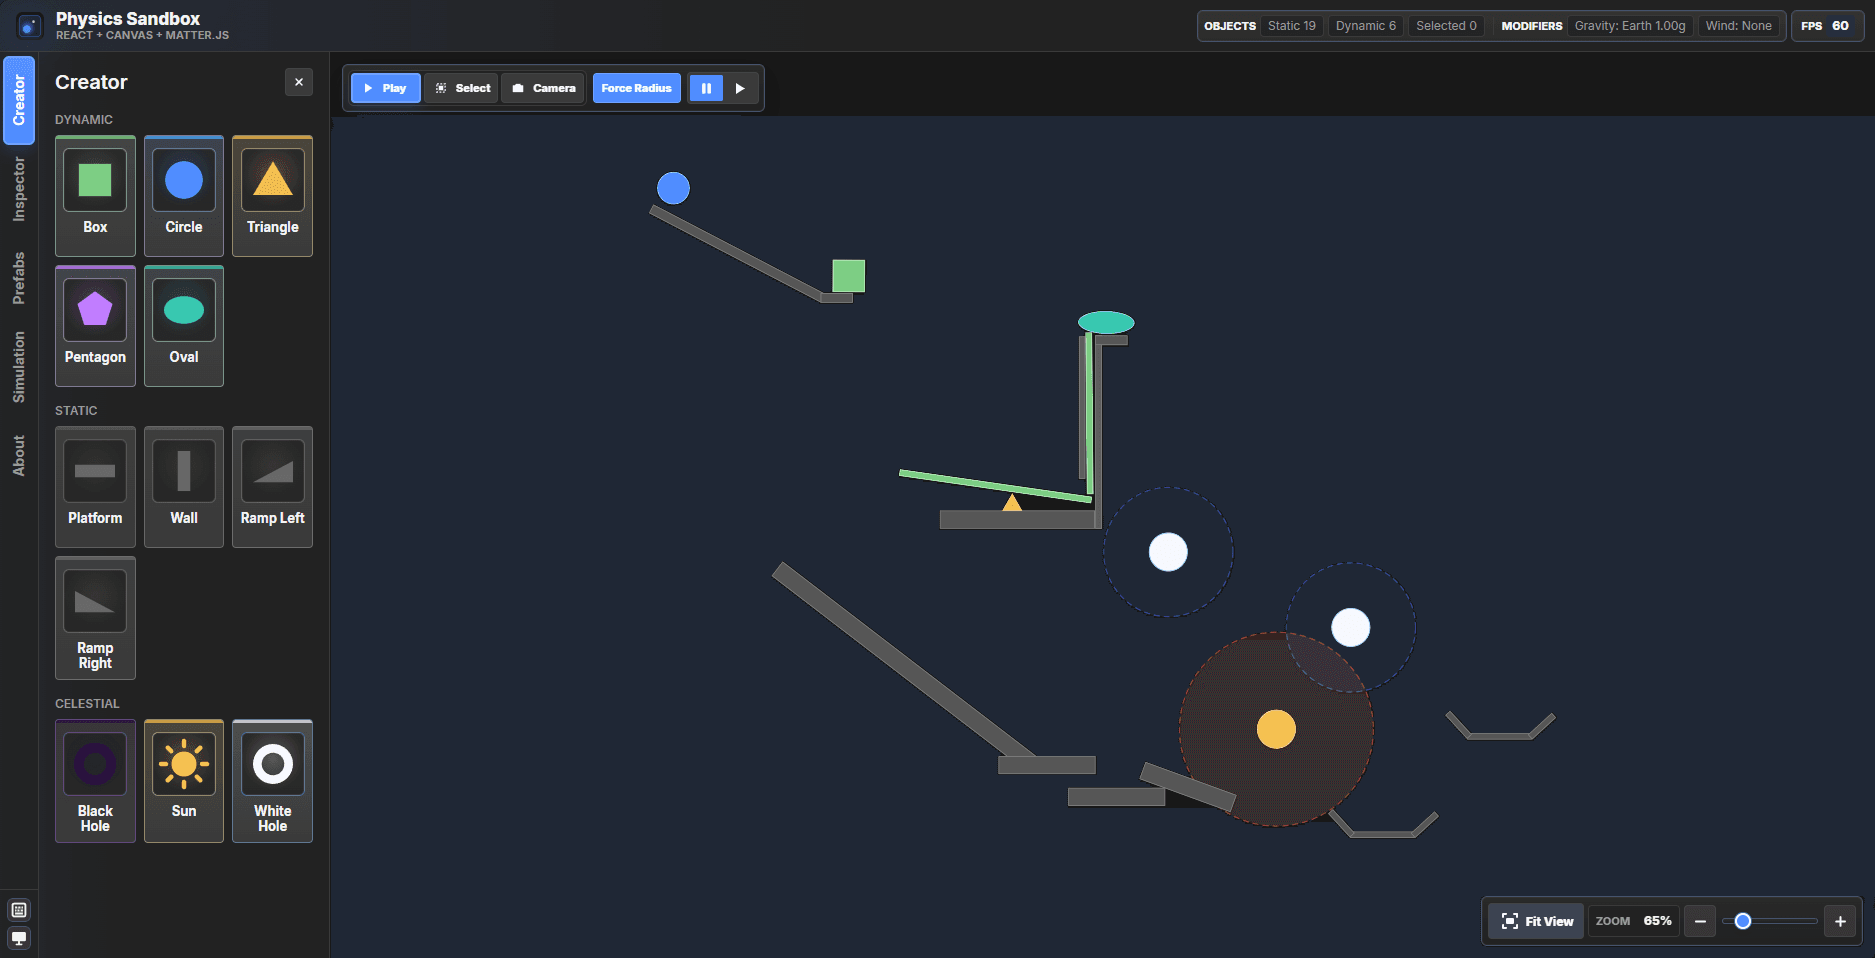The image size is (1875, 958).
Task: Step the simulation forward
Action: click(x=740, y=88)
